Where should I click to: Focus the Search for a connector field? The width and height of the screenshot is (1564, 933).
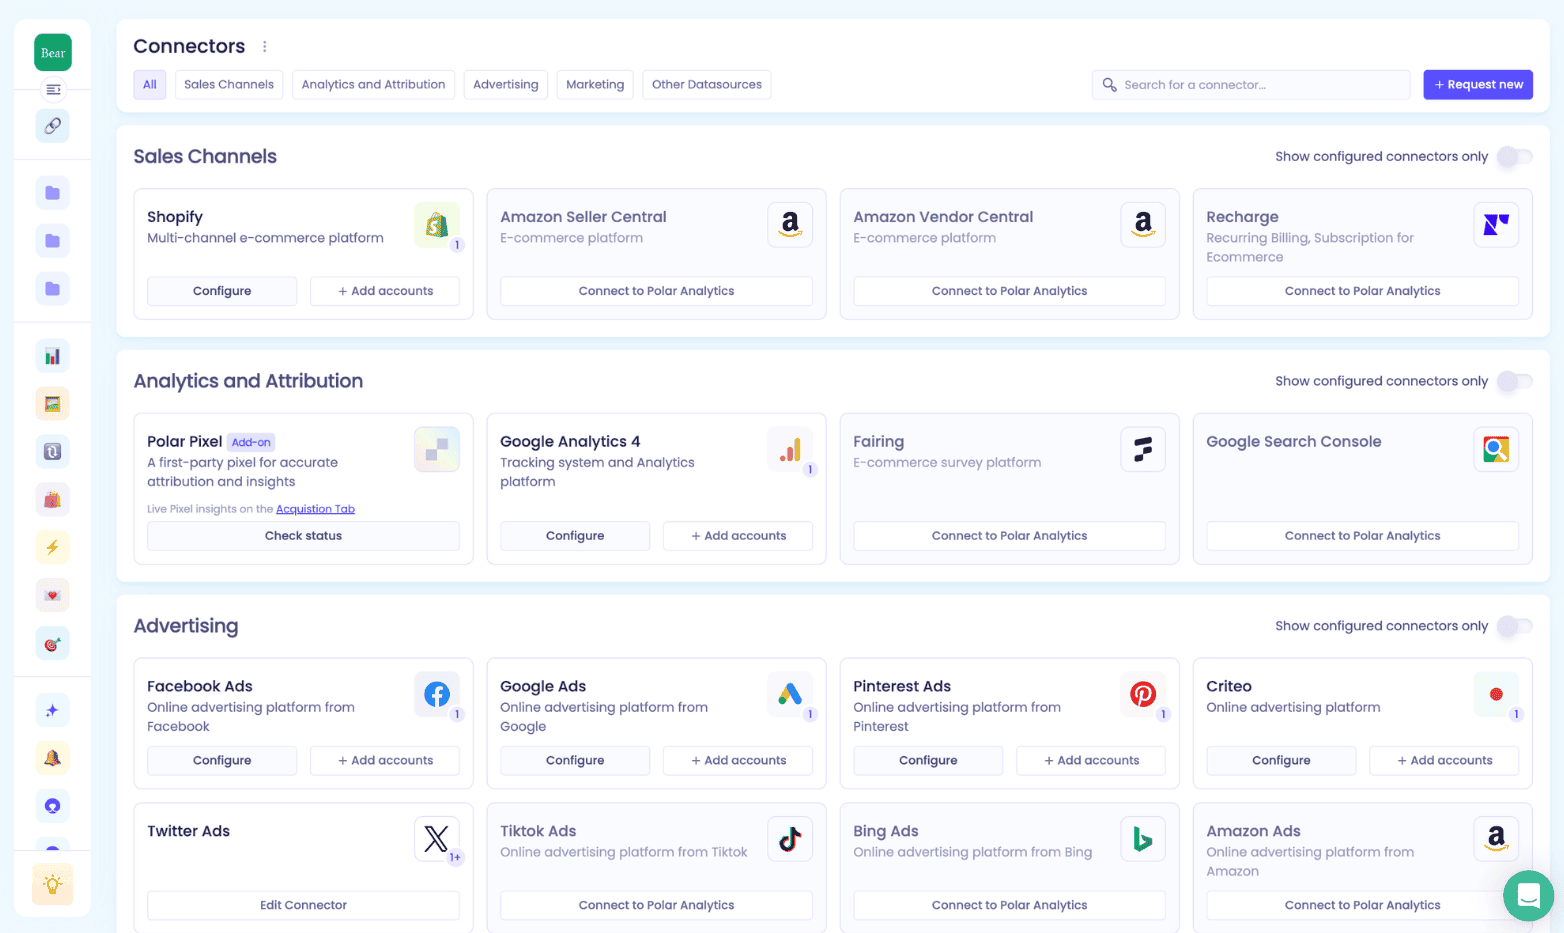point(1251,85)
